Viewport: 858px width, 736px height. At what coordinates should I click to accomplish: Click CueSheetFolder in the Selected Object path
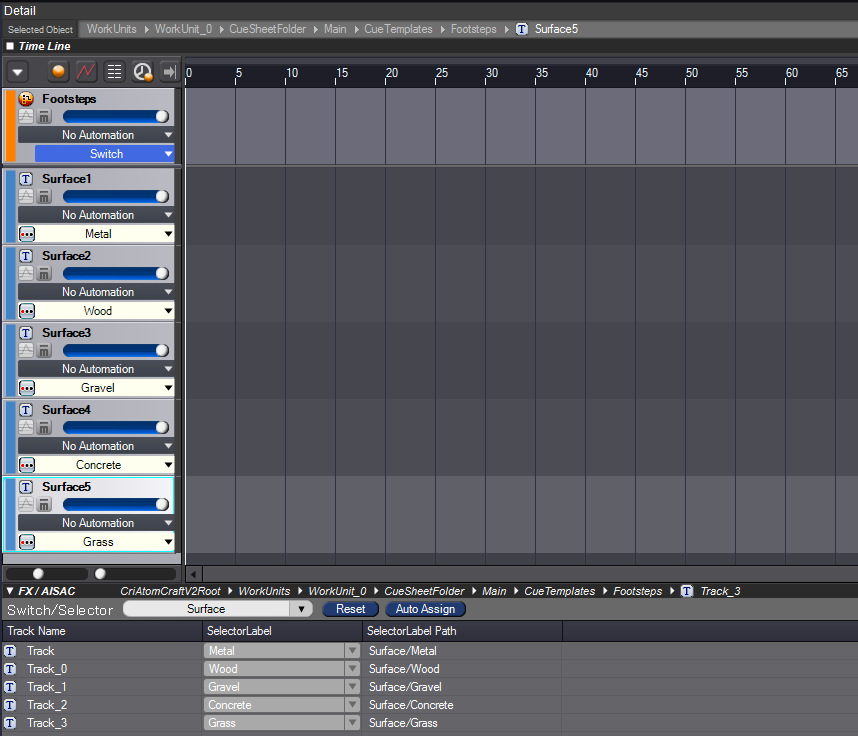[268, 29]
